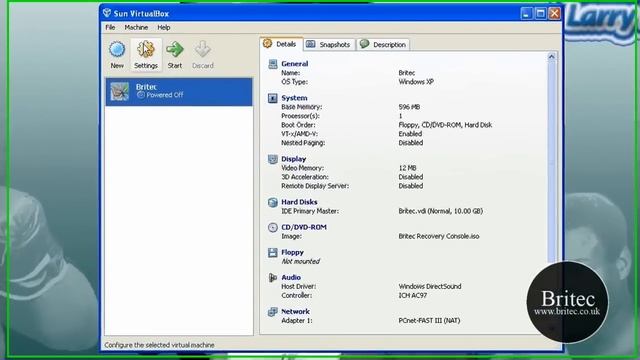Maximize the Sun VirtualBox window
This screenshot has height=360, width=640.
(x=540, y=13)
